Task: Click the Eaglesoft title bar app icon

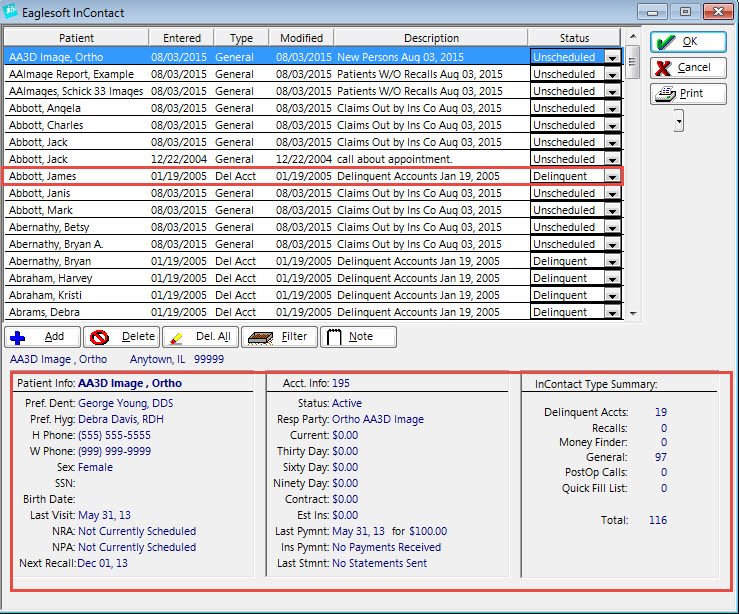Action: [10, 11]
